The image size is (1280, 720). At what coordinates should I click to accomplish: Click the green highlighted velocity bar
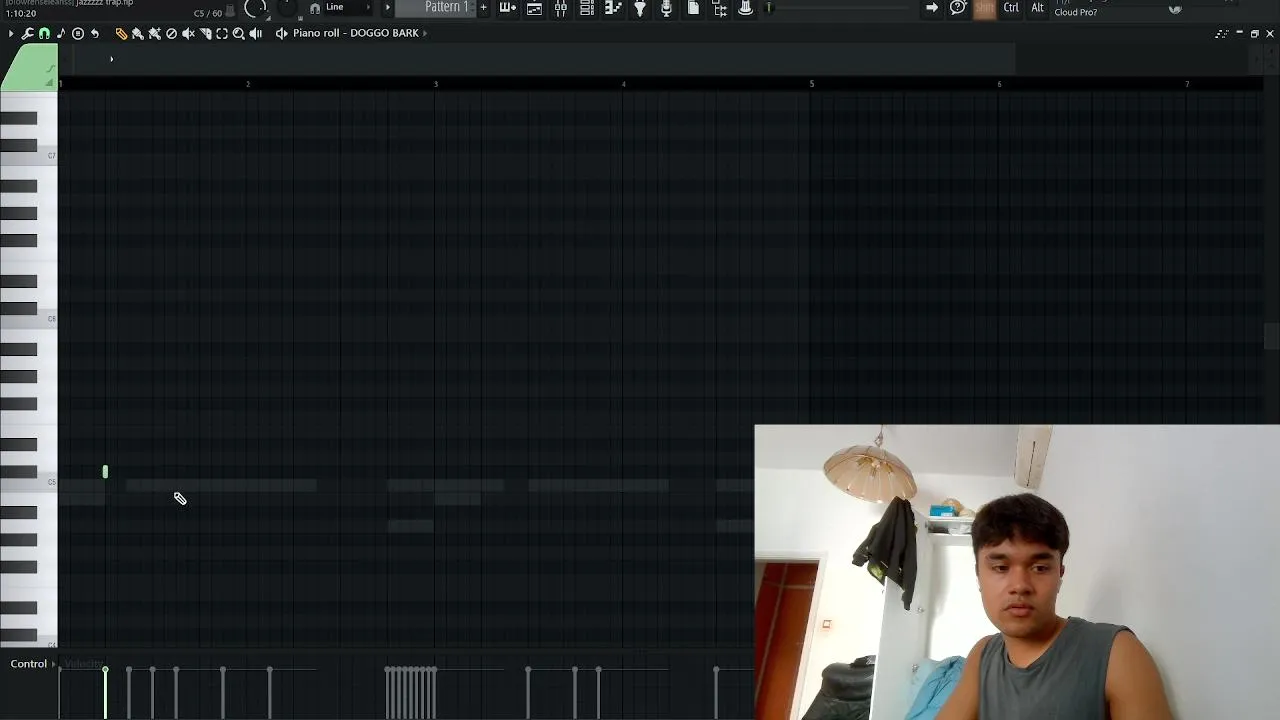105,692
